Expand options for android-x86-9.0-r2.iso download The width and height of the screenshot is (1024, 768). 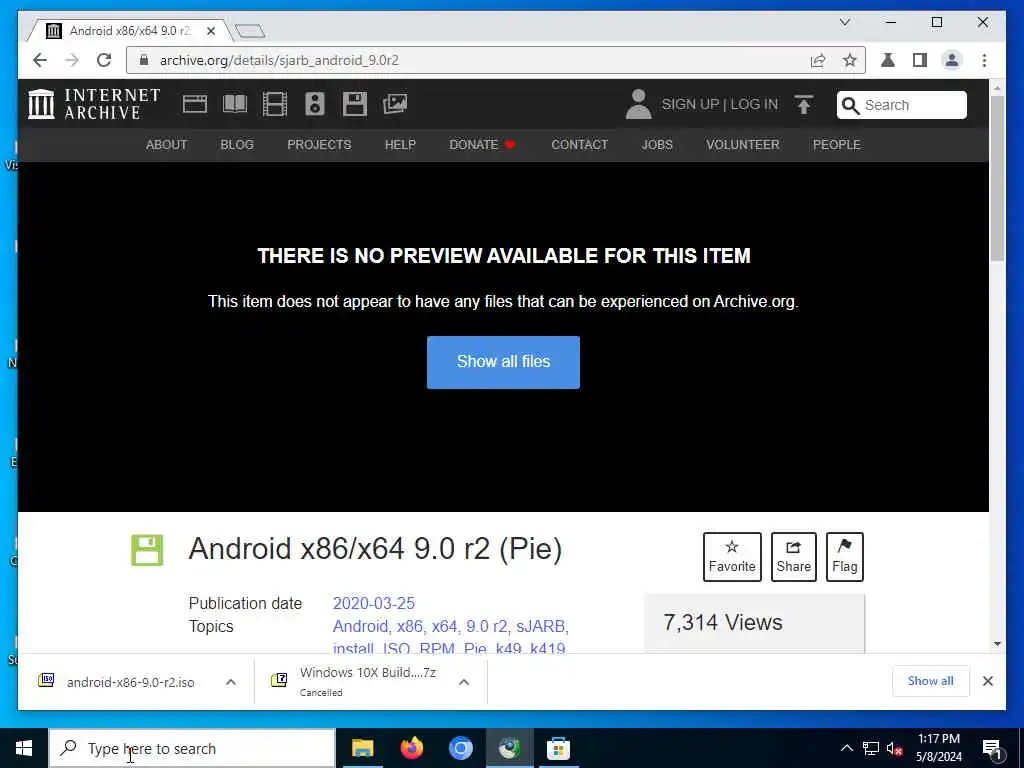click(x=231, y=682)
